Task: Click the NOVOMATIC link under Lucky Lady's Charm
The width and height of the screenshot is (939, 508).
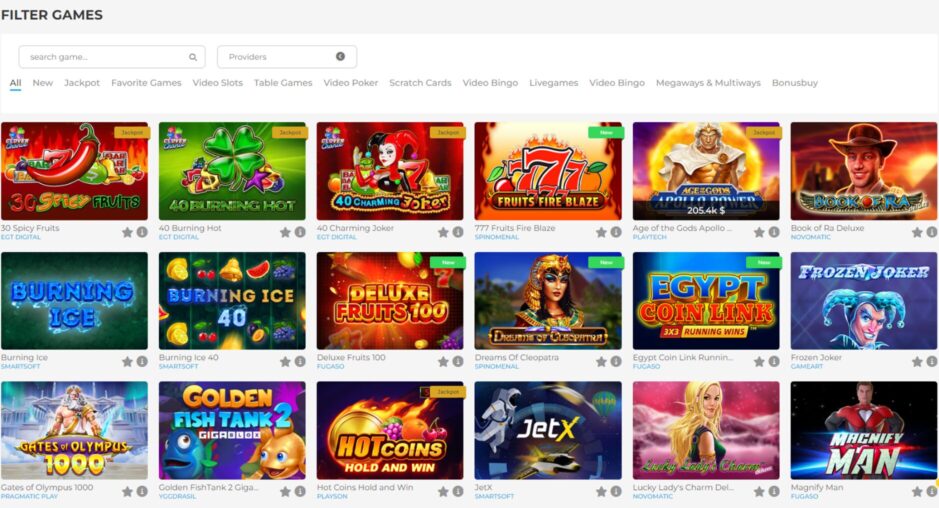Action: point(652,497)
